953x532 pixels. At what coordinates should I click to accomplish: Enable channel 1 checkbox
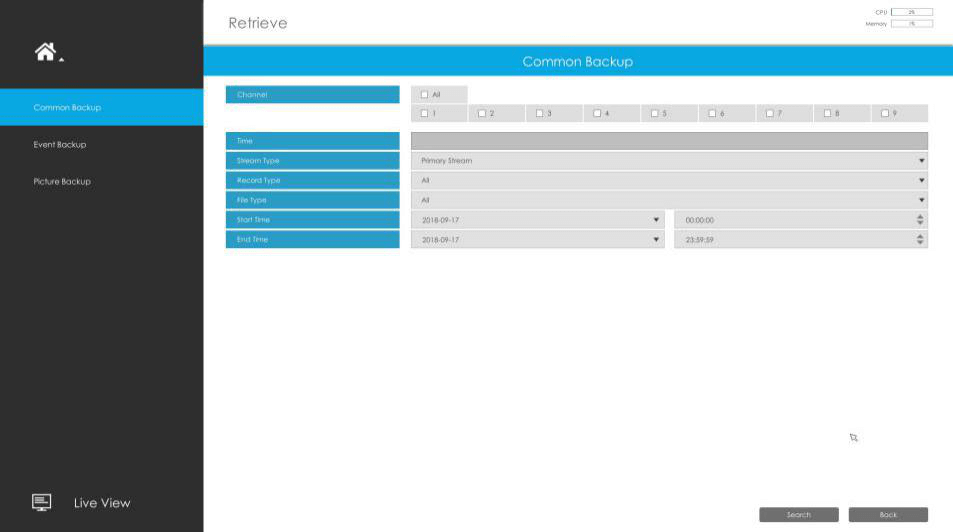pyautogui.click(x=425, y=114)
